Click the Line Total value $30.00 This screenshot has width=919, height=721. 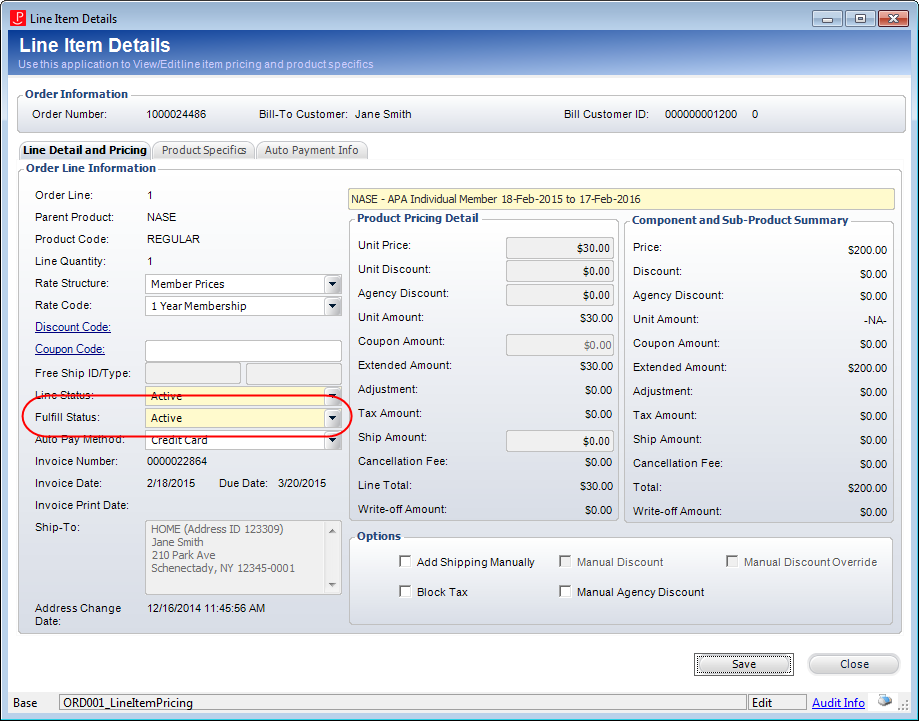tap(597, 486)
